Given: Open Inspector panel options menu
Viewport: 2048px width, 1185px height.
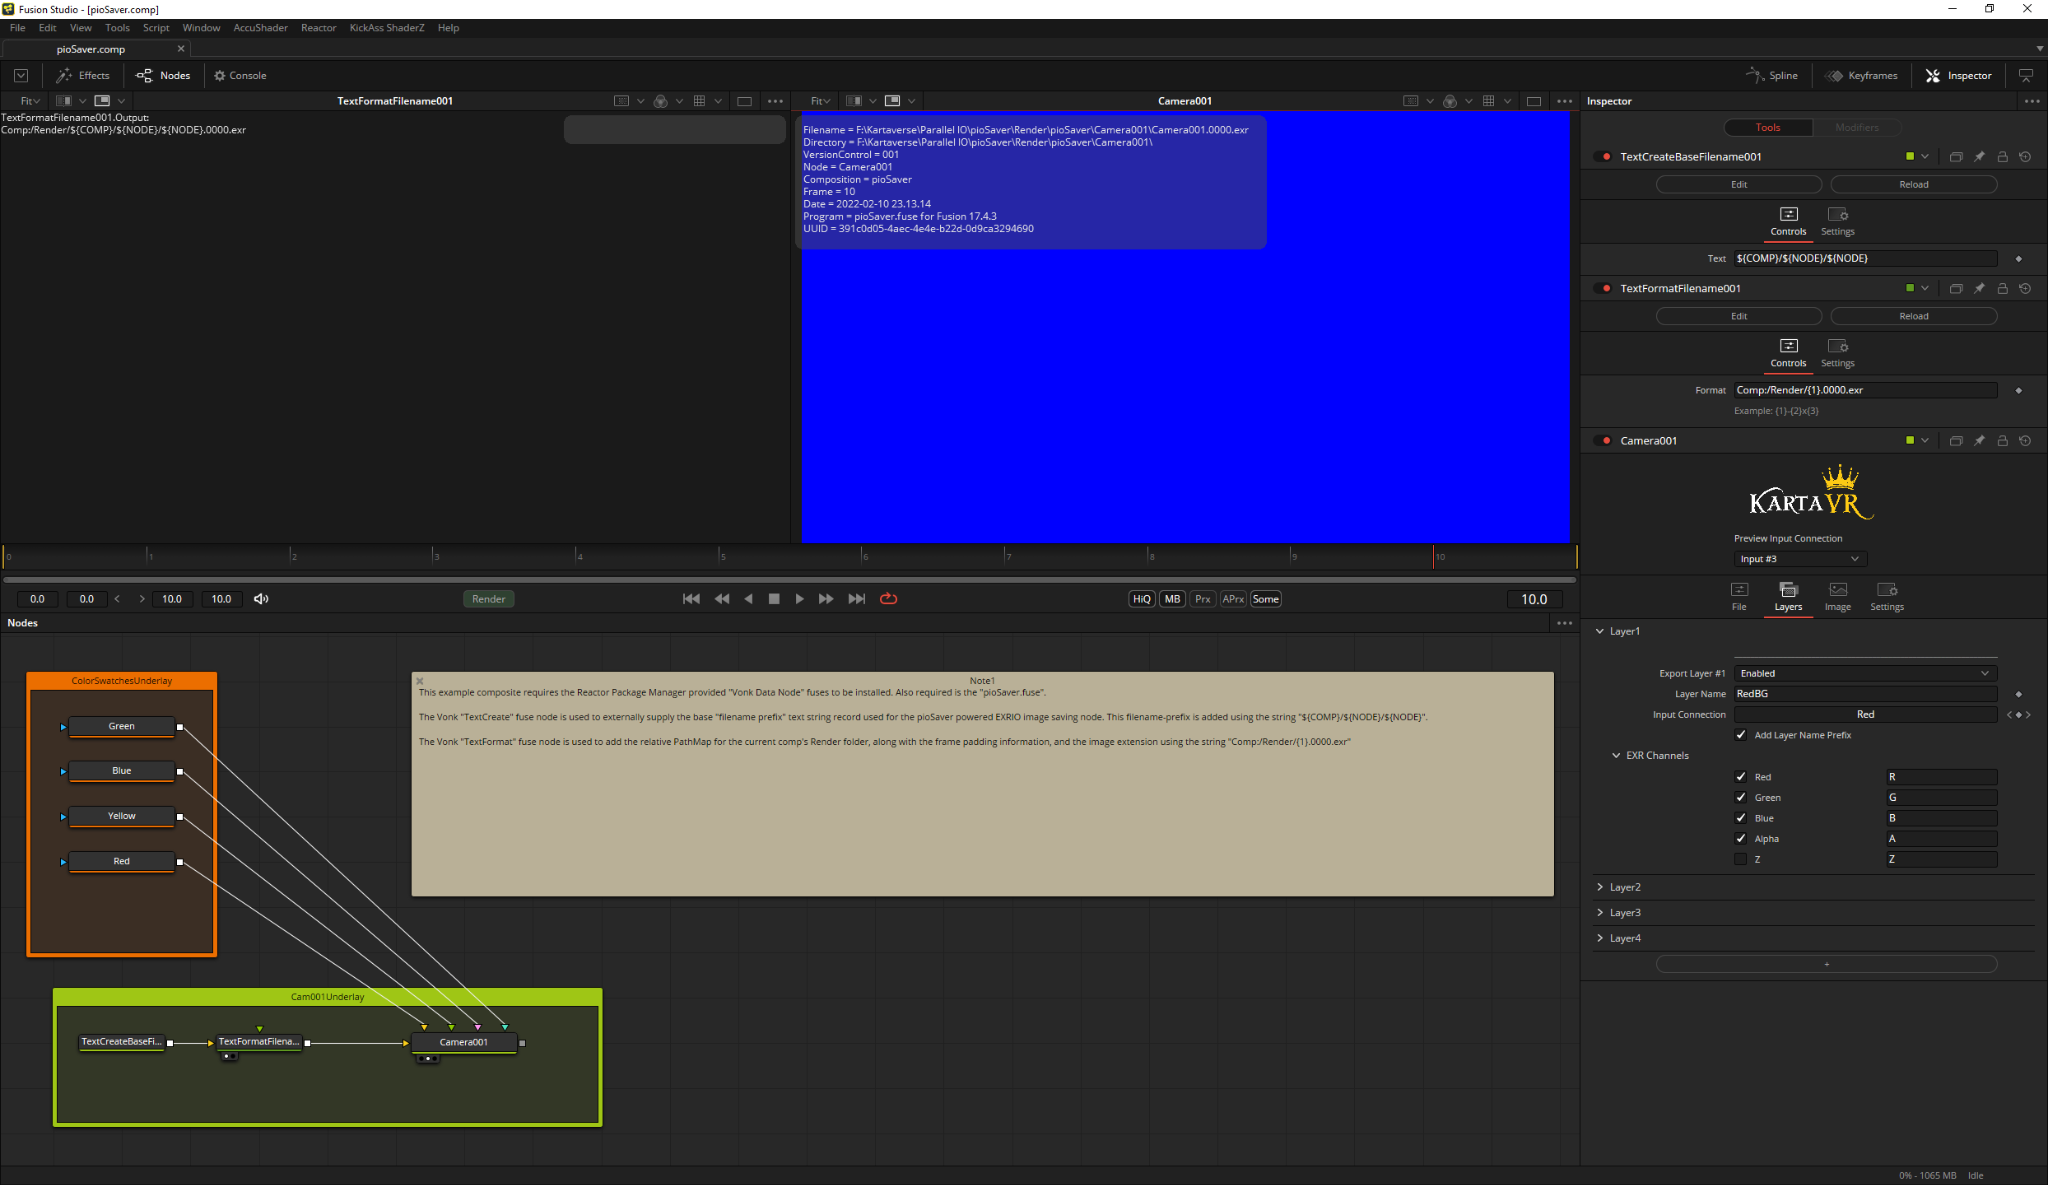Looking at the screenshot, I should click(x=2032, y=101).
